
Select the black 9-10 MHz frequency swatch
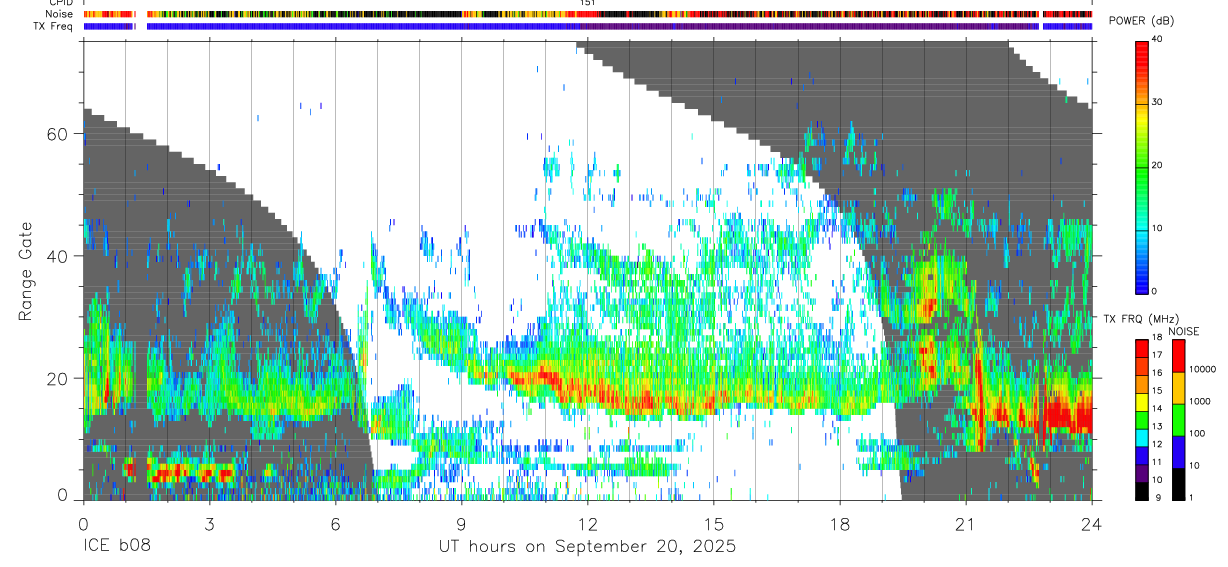tap(1141, 491)
